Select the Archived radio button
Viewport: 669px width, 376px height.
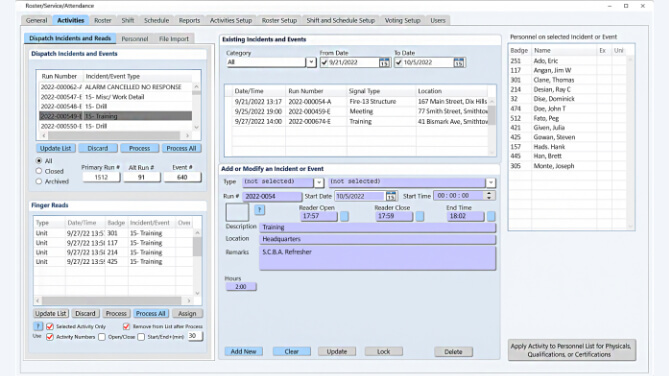[x=39, y=181]
